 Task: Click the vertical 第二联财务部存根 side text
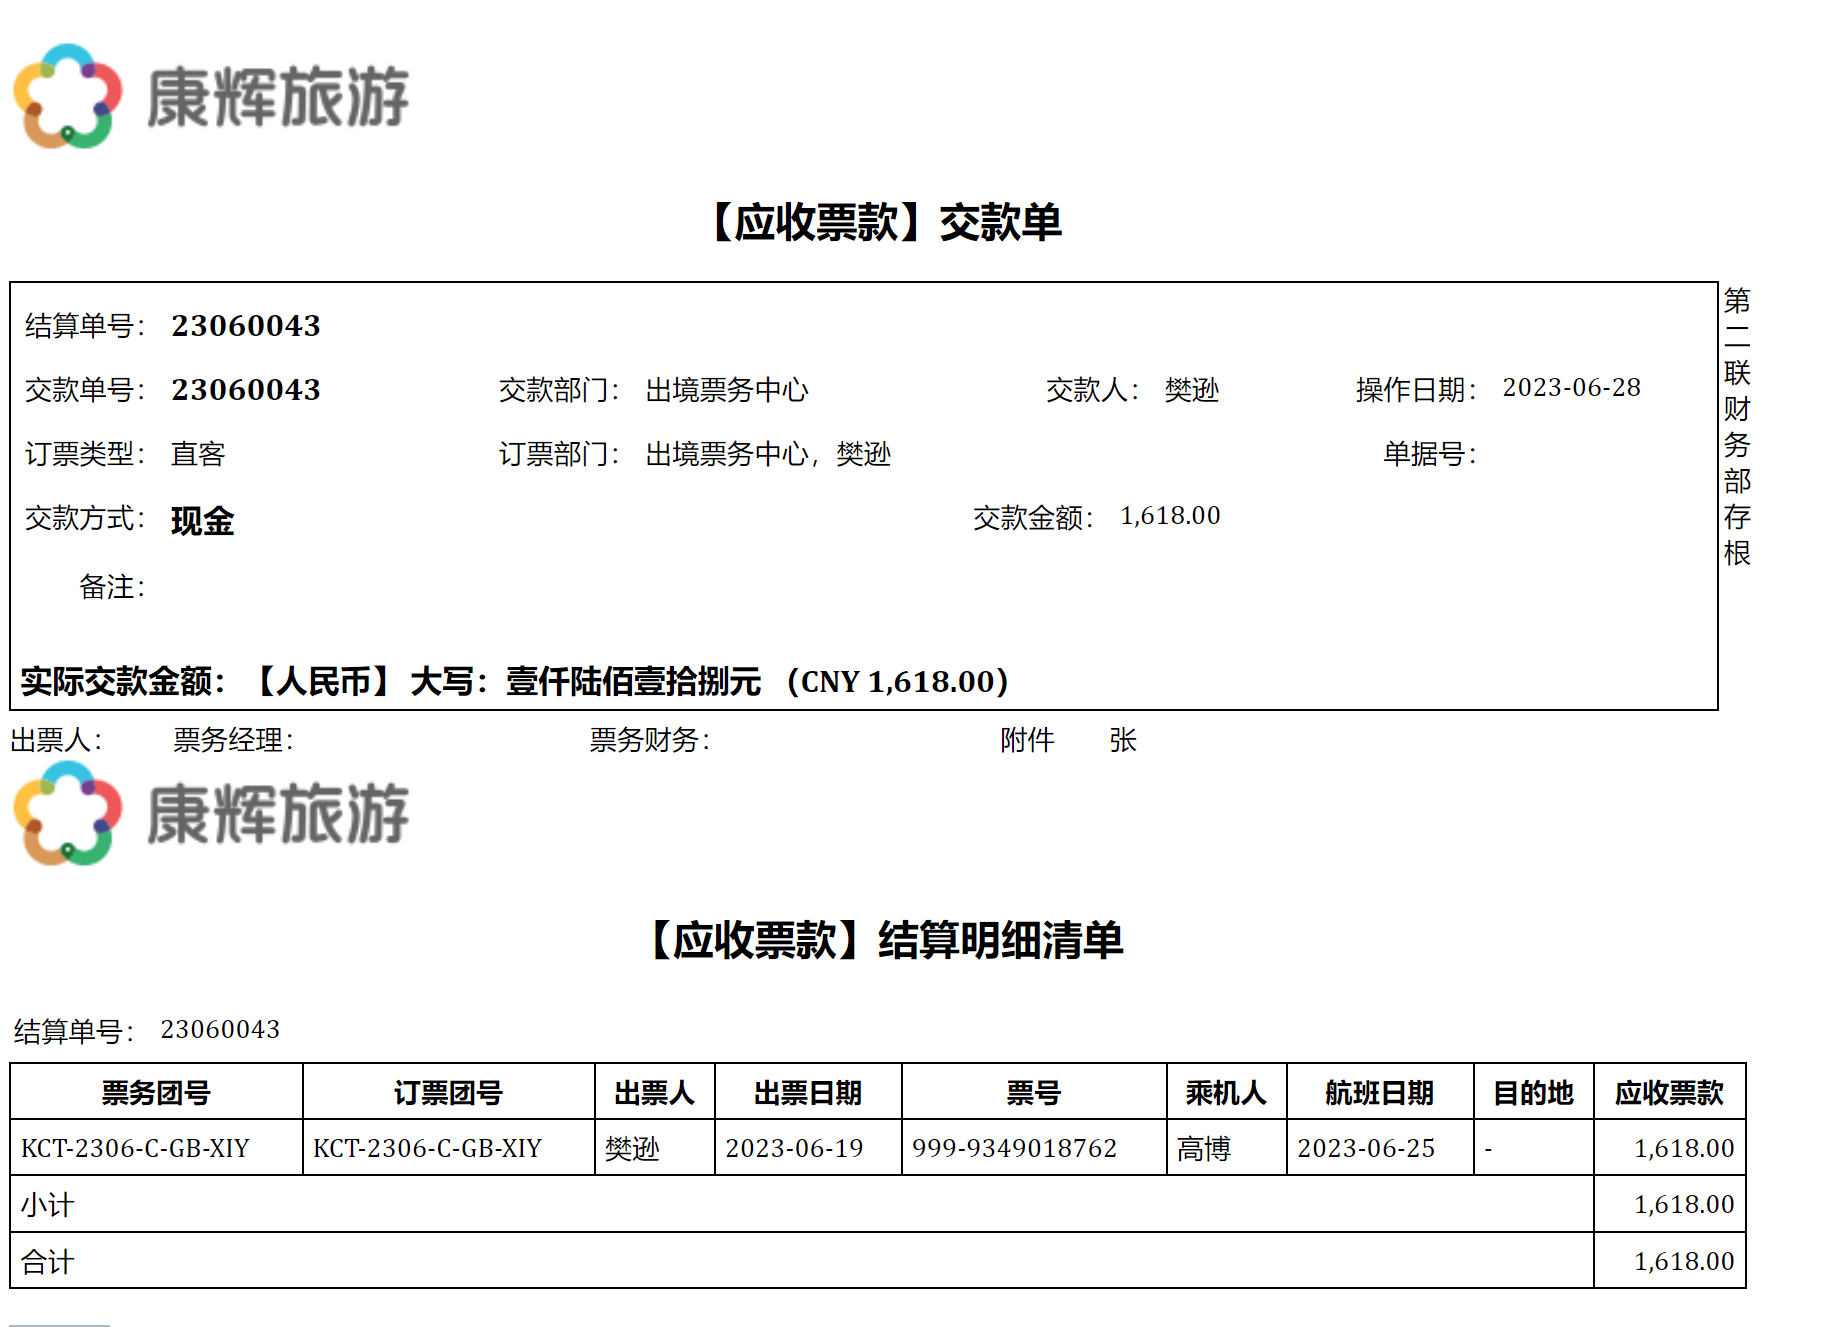coord(1737,427)
